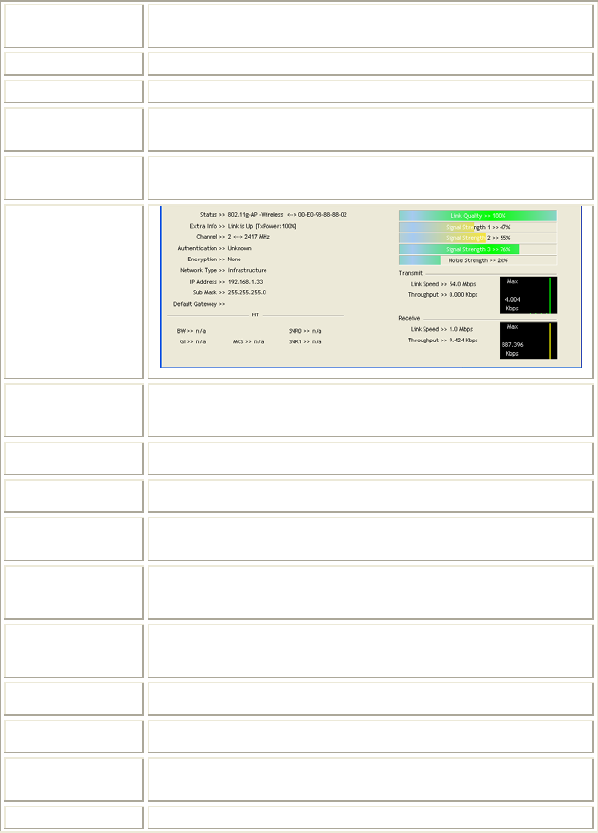This screenshot has width=598, height=833.
Task: Click the Receive throughput graph
Action: pos(528,341)
